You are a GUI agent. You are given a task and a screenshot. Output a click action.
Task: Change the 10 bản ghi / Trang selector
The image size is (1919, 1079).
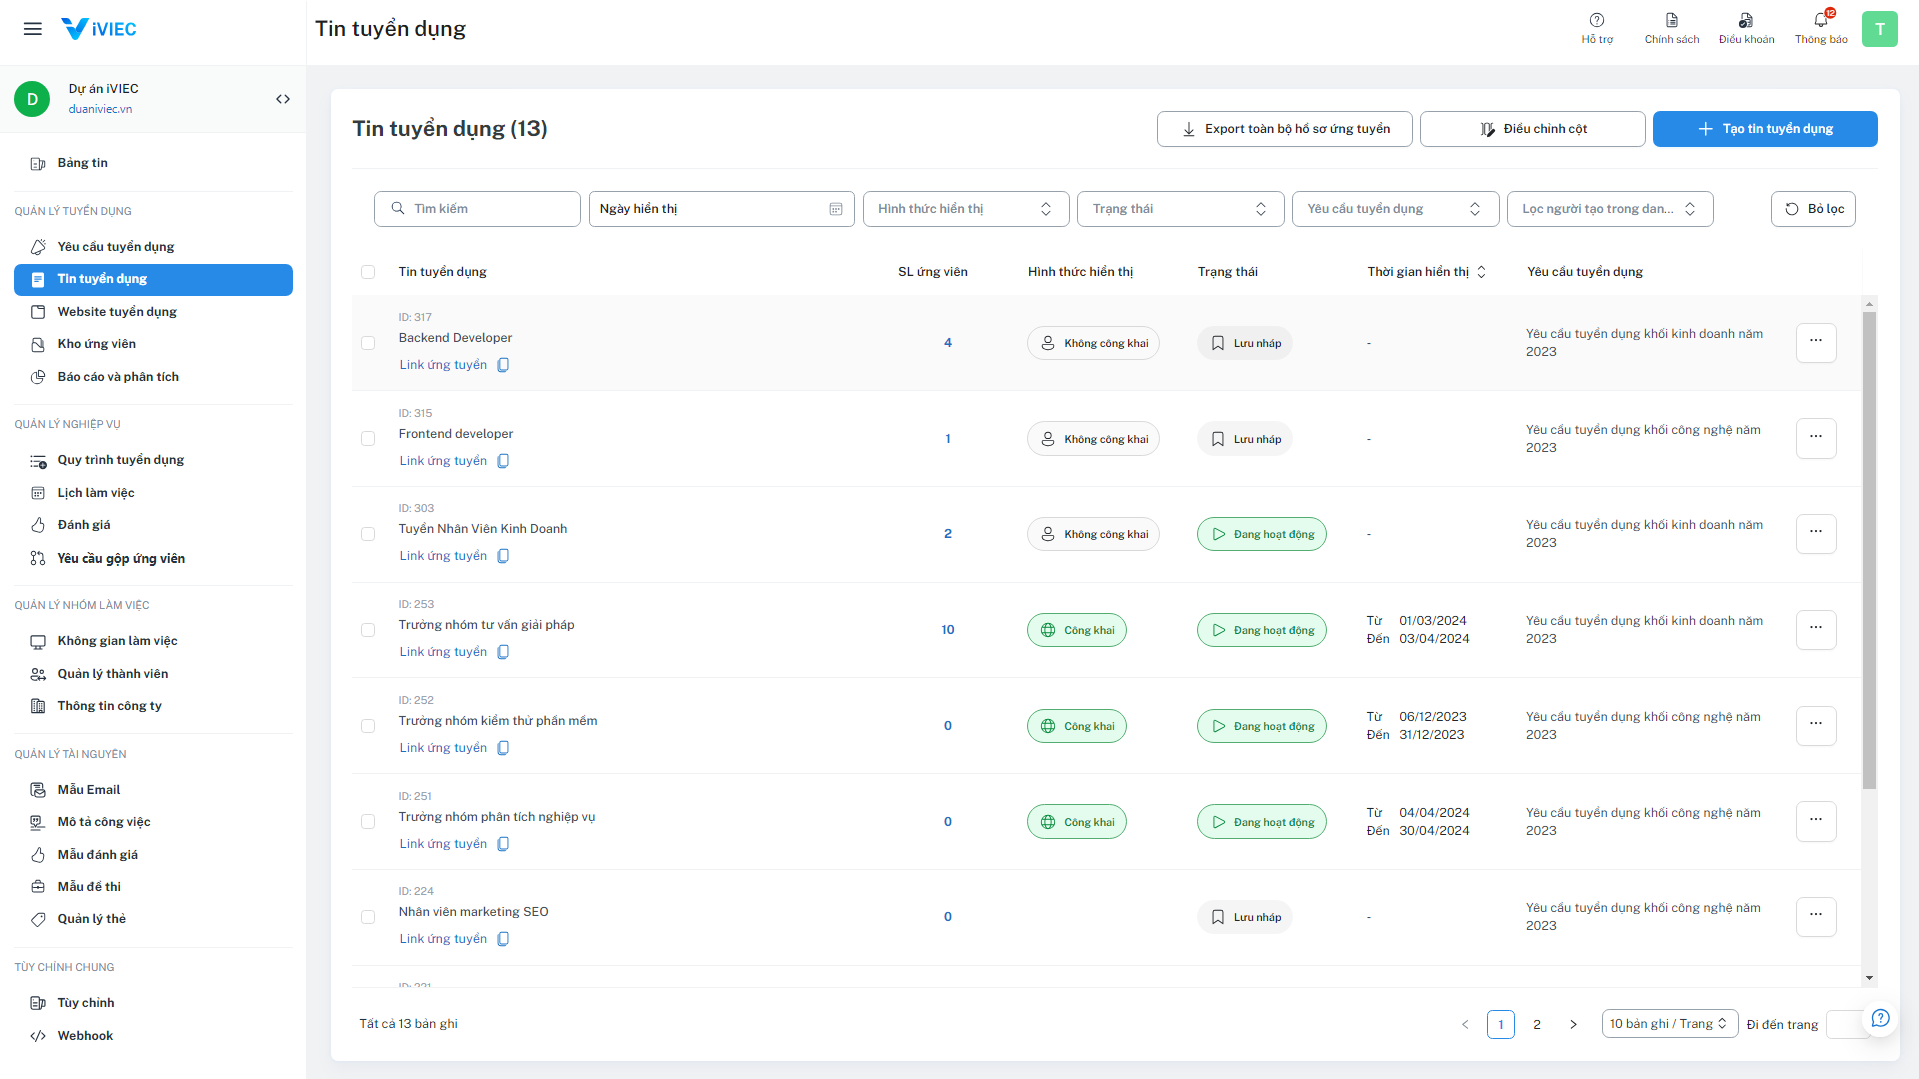tap(1668, 1024)
